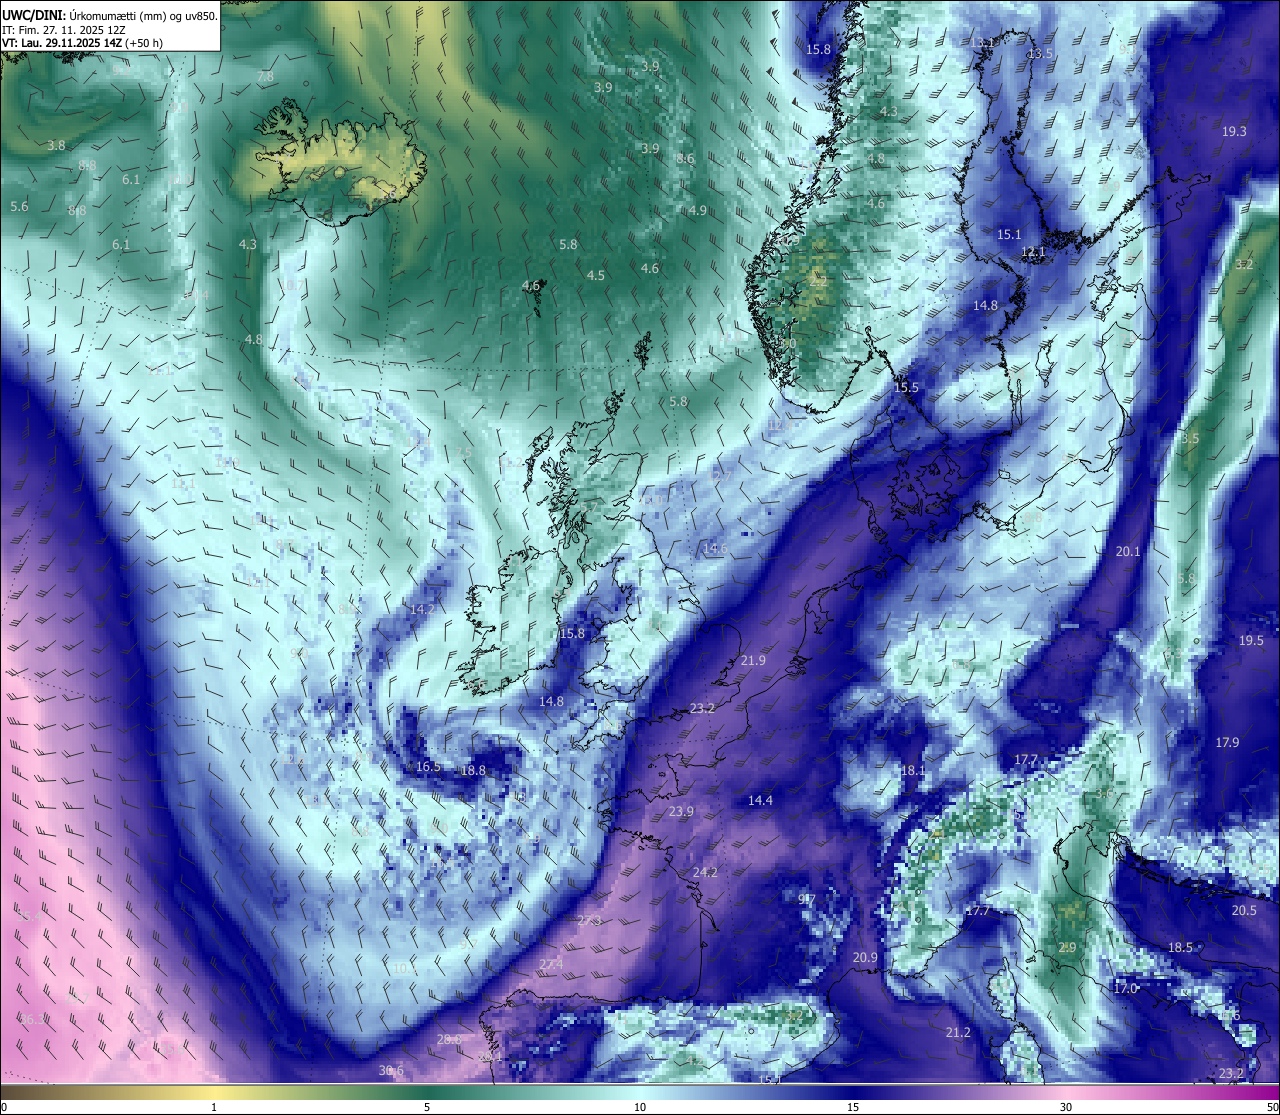Click the 7.8 value northwest of Iceland
Image resolution: width=1280 pixels, height=1115 pixels.
(x=265, y=76)
